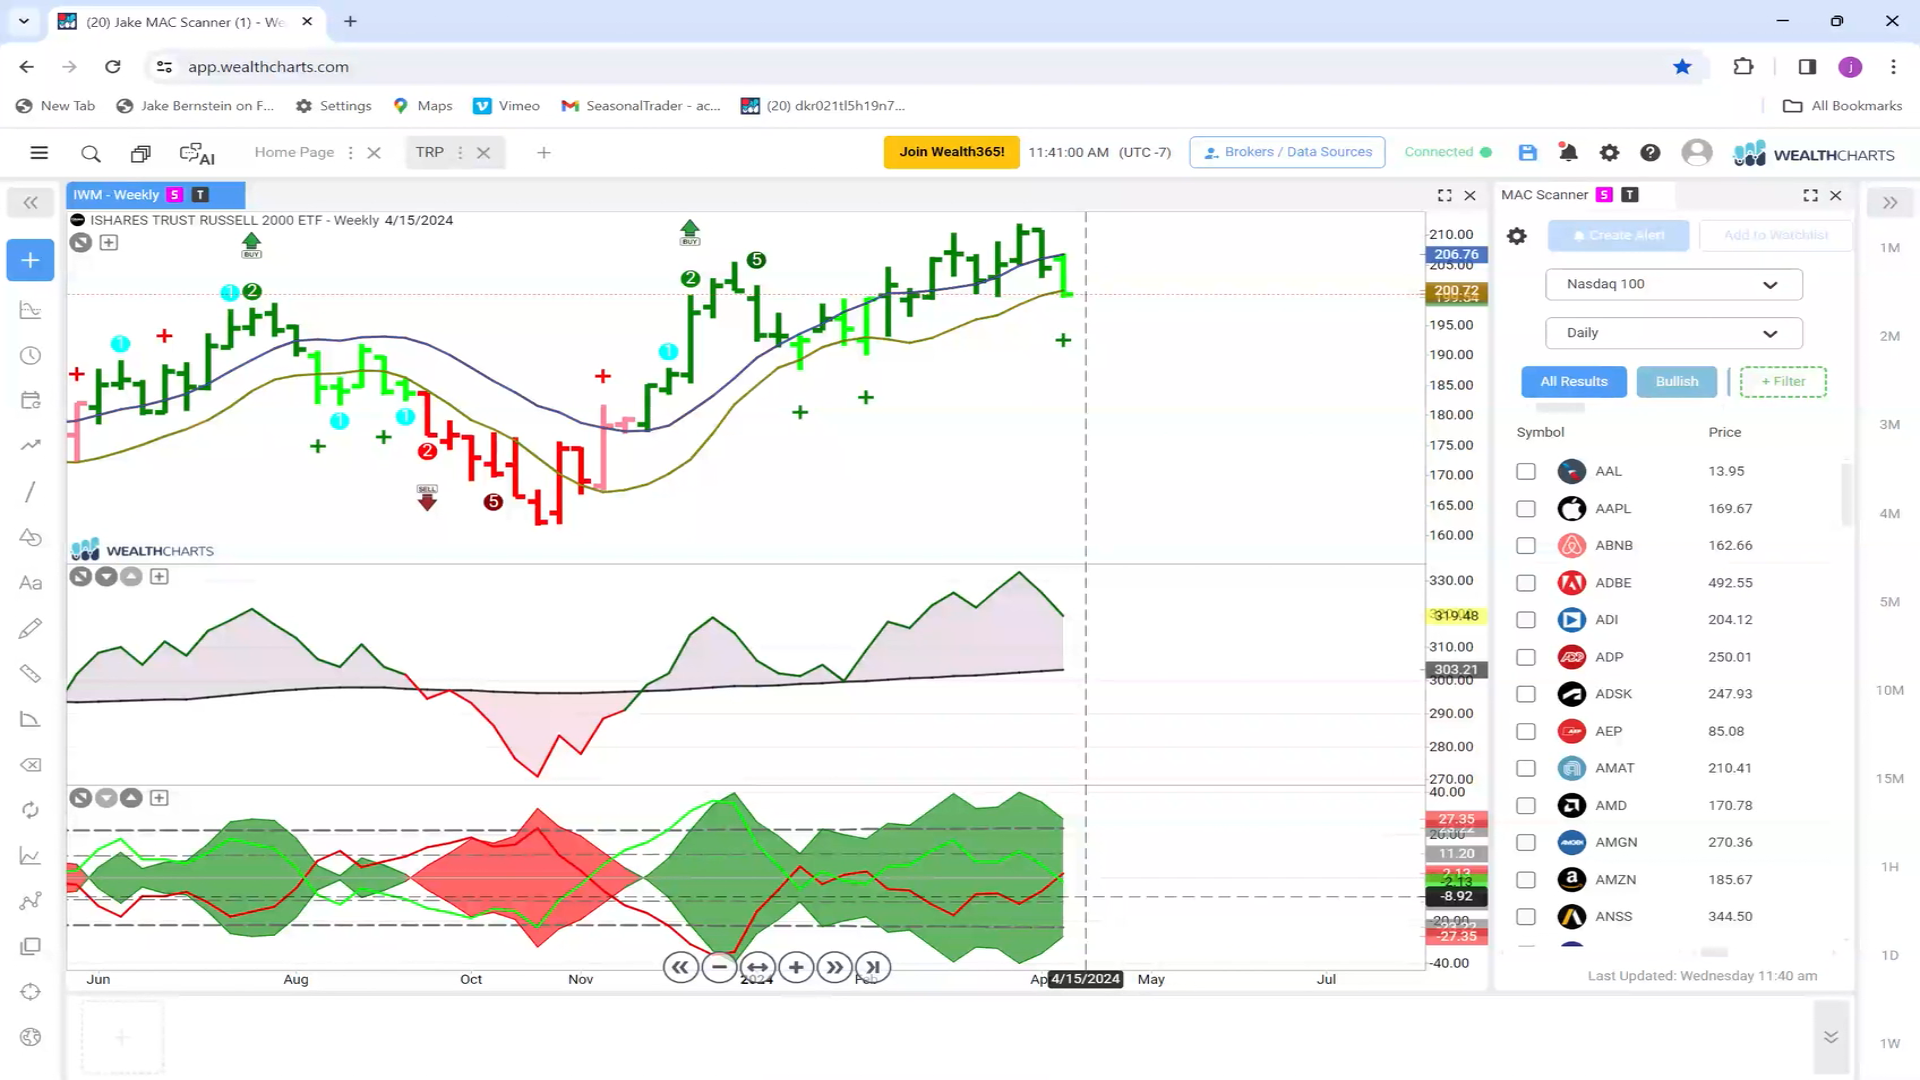Jump chart to latest bar

(873, 967)
